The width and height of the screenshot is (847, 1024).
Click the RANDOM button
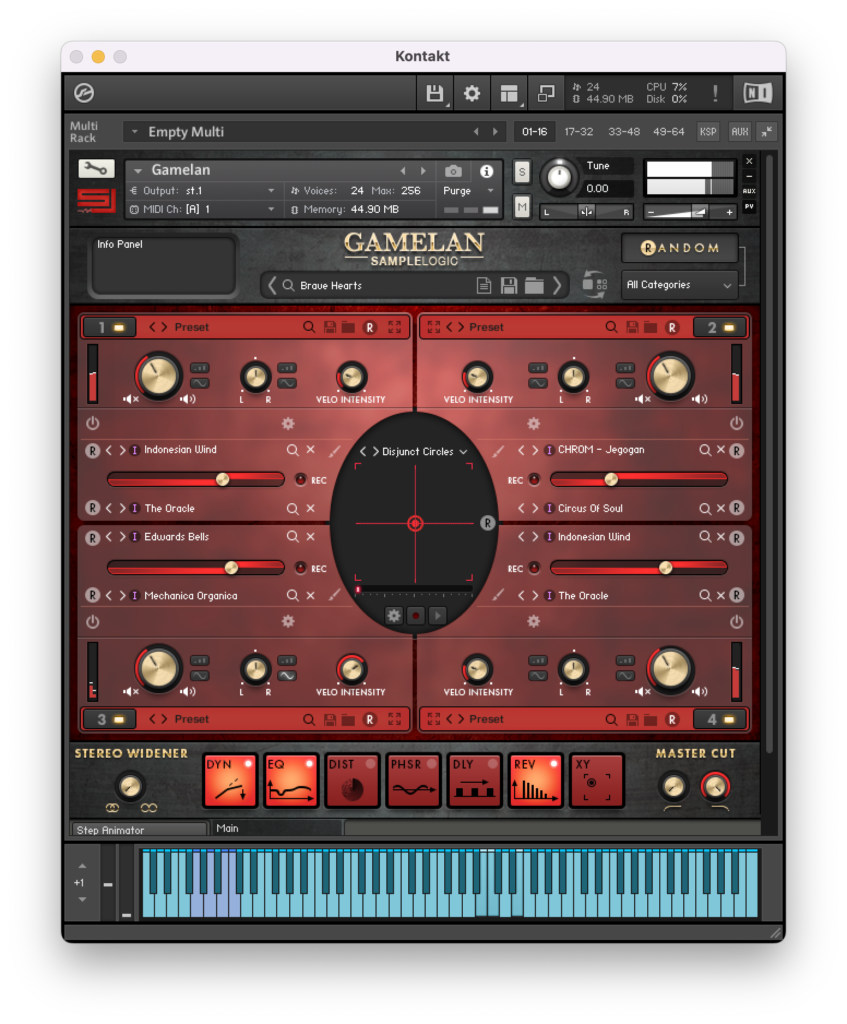(x=680, y=248)
